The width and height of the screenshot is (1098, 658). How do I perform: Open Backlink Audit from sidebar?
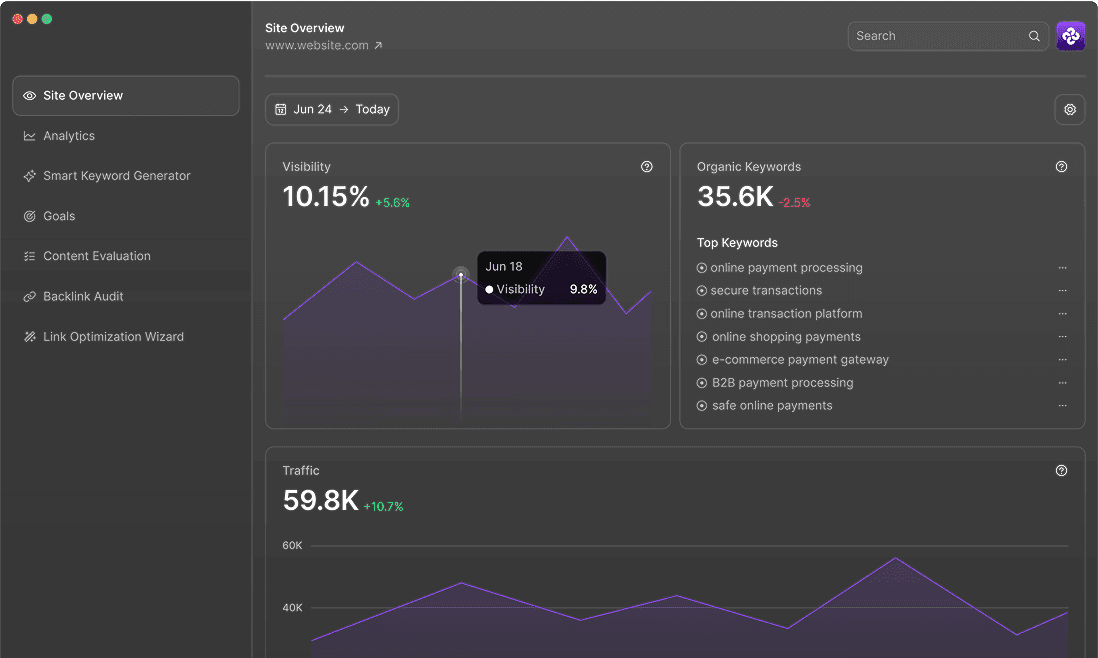[83, 297]
